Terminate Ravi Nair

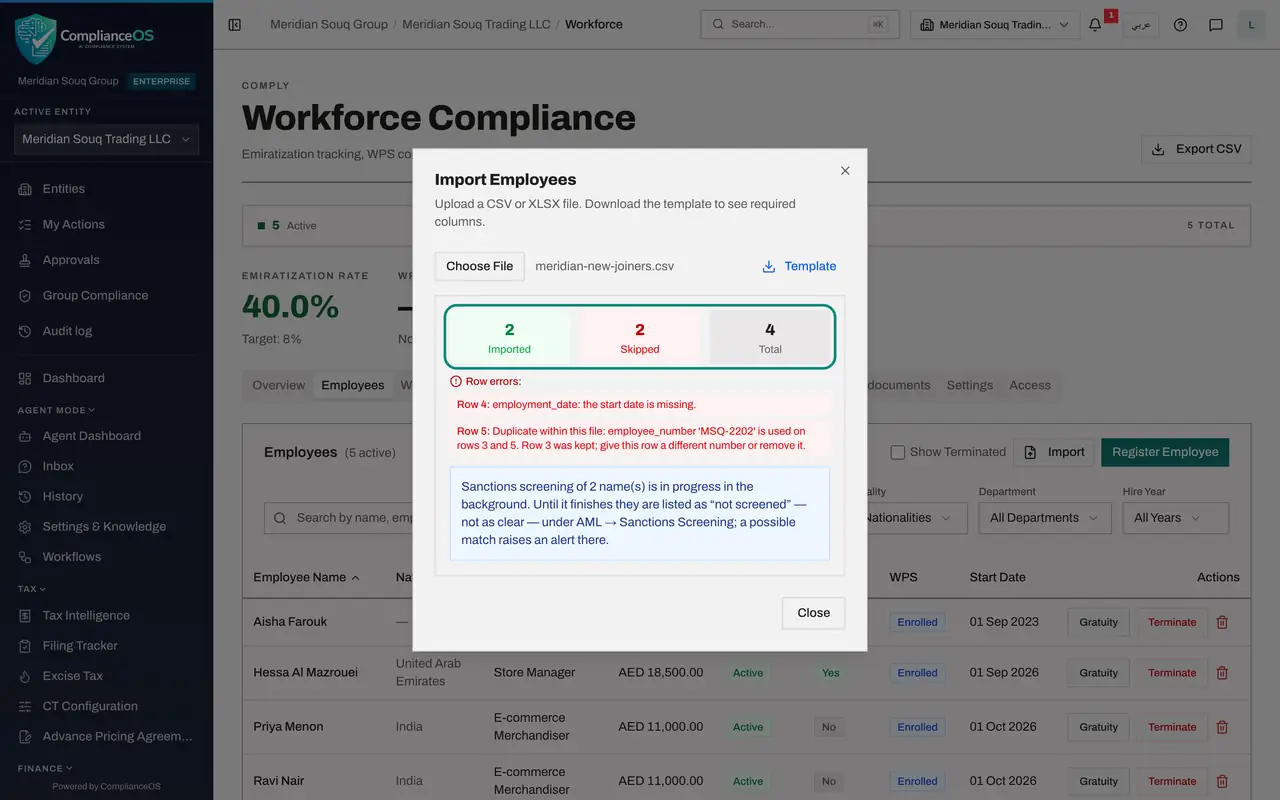[1172, 781]
